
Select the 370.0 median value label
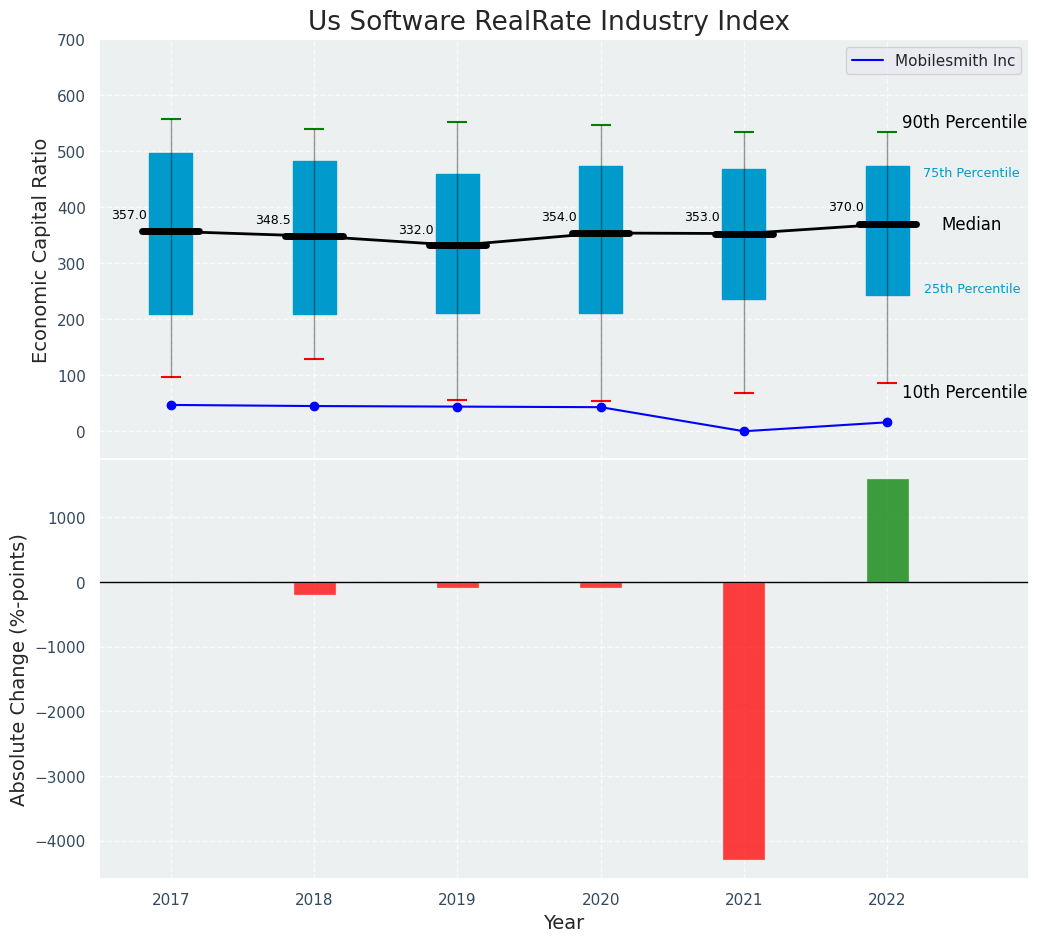click(845, 207)
